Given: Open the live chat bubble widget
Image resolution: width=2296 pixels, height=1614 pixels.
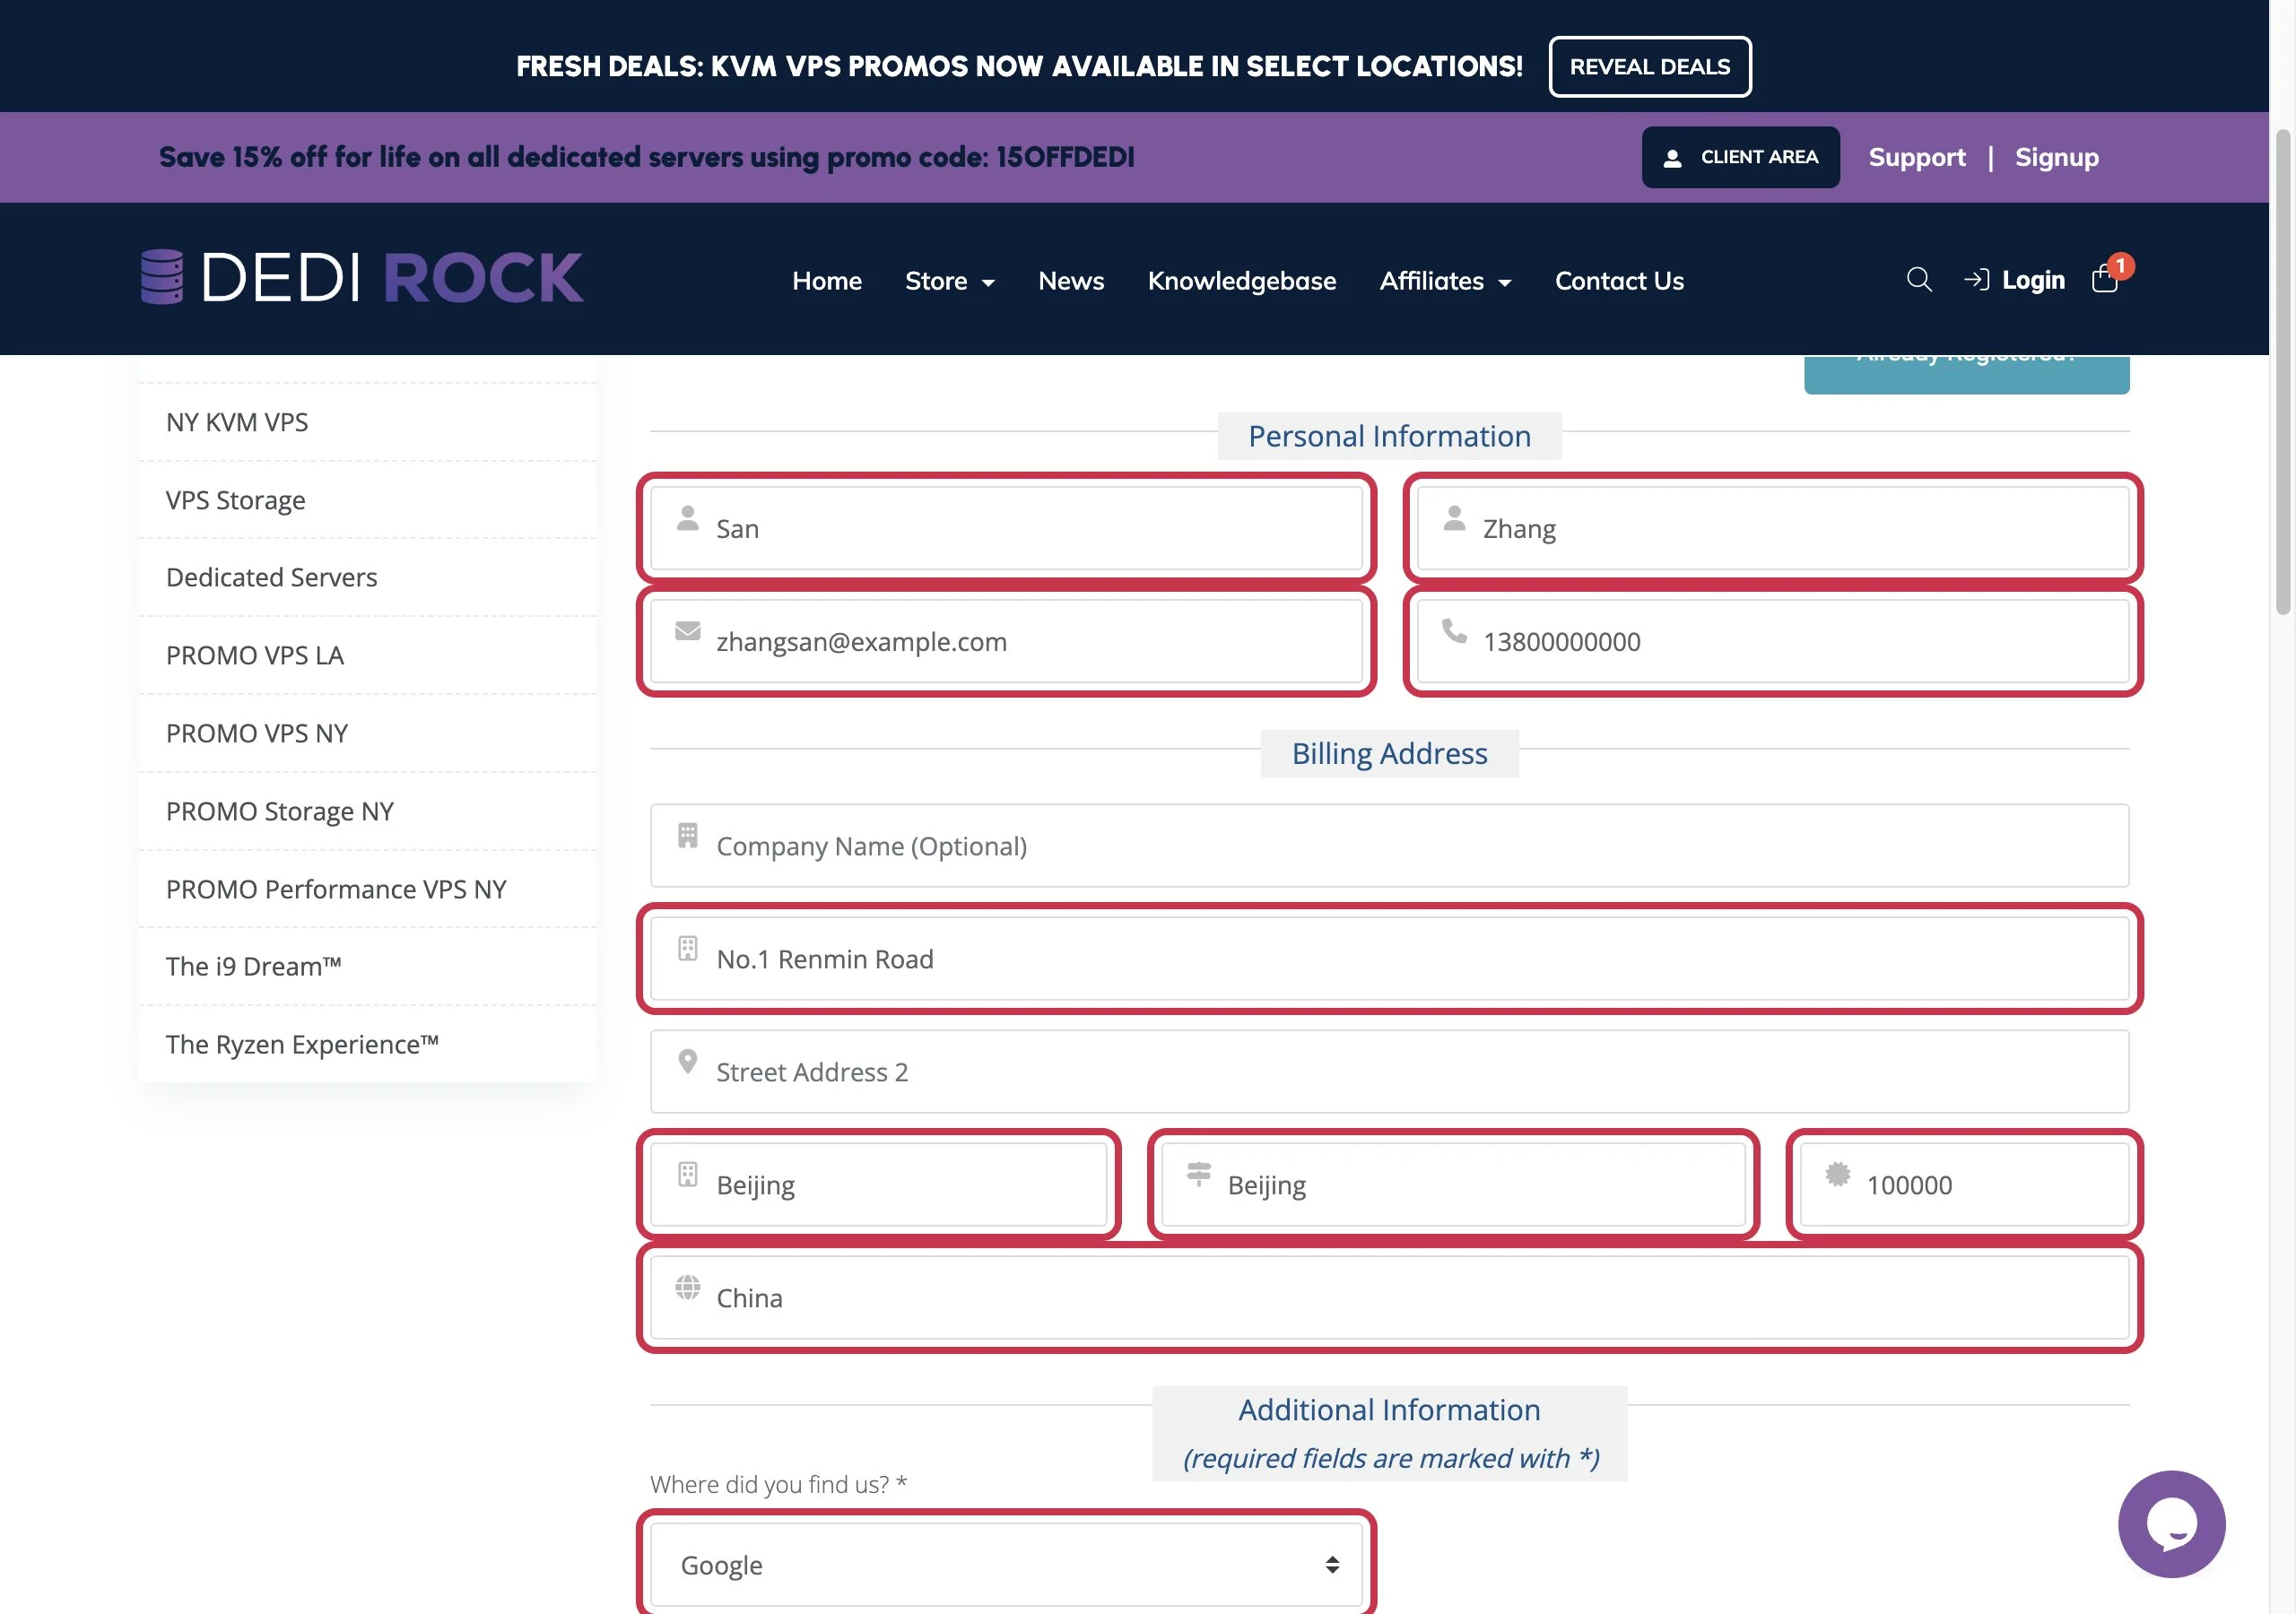Looking at the screenshot, I should (2171, 1523).
